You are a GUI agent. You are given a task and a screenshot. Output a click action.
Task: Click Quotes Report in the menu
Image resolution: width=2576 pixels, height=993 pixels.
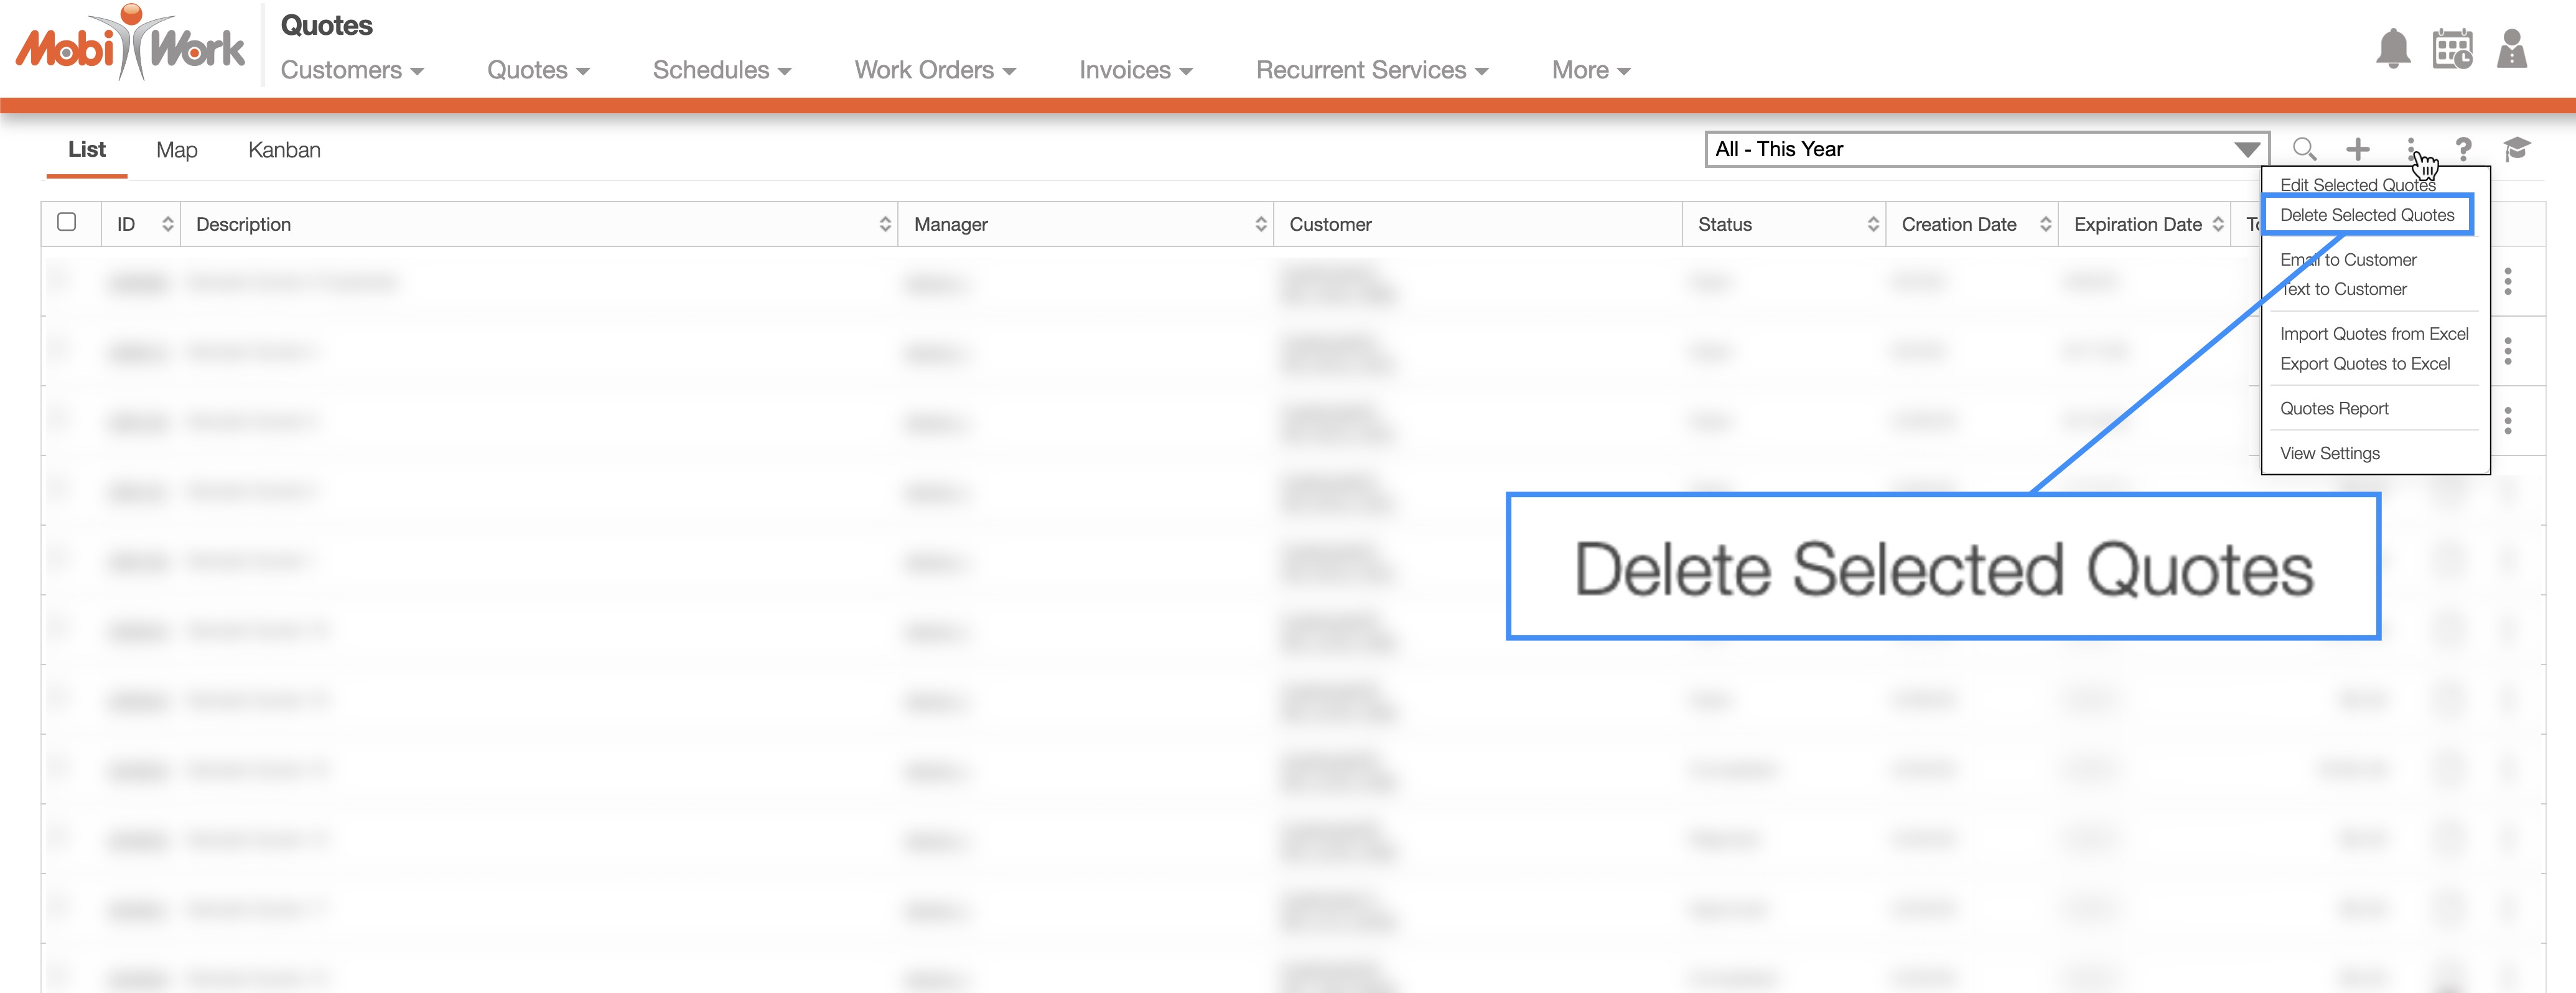(2333, 409)
